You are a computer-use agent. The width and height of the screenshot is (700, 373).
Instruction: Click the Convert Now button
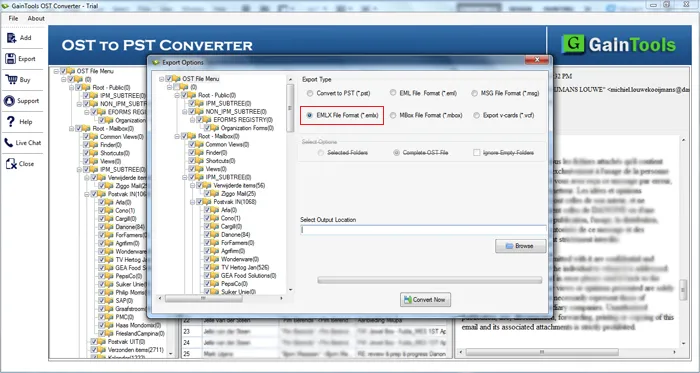tap(425, 300)
